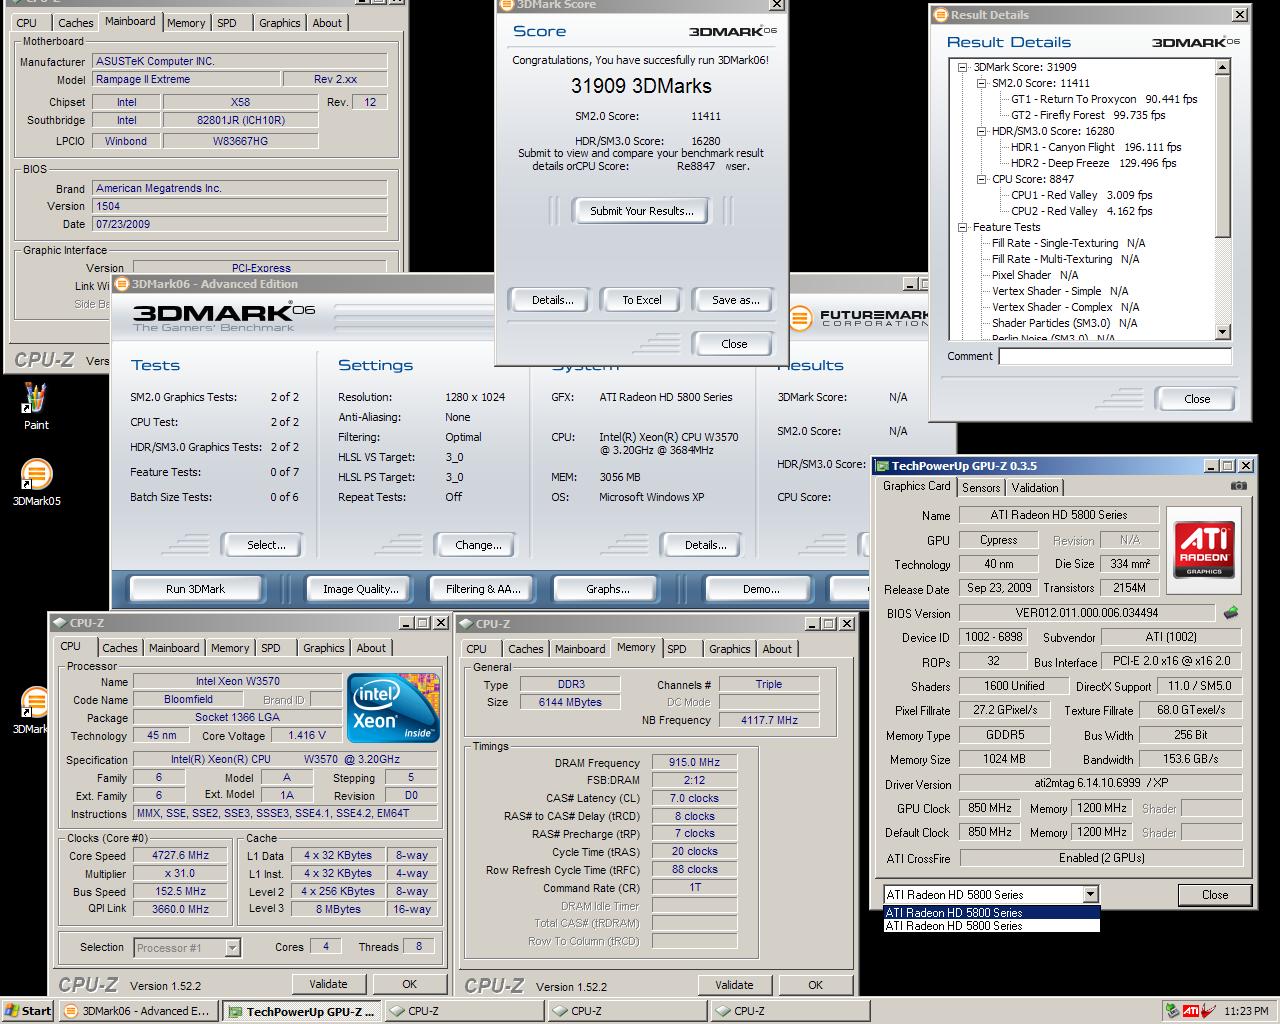Export results with To Excel button
Screen dimensions: 1280x1024
642,300
